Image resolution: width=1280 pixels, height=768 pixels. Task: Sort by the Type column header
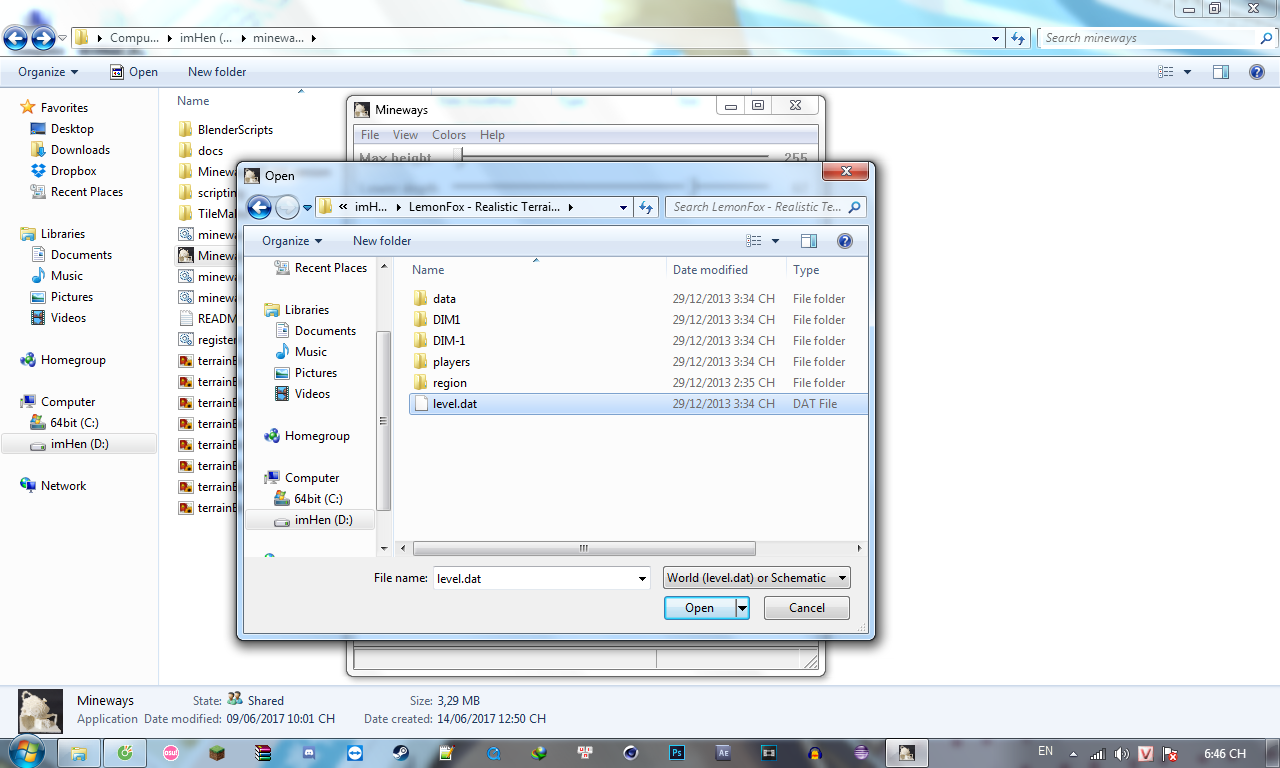tap(827, 270)
